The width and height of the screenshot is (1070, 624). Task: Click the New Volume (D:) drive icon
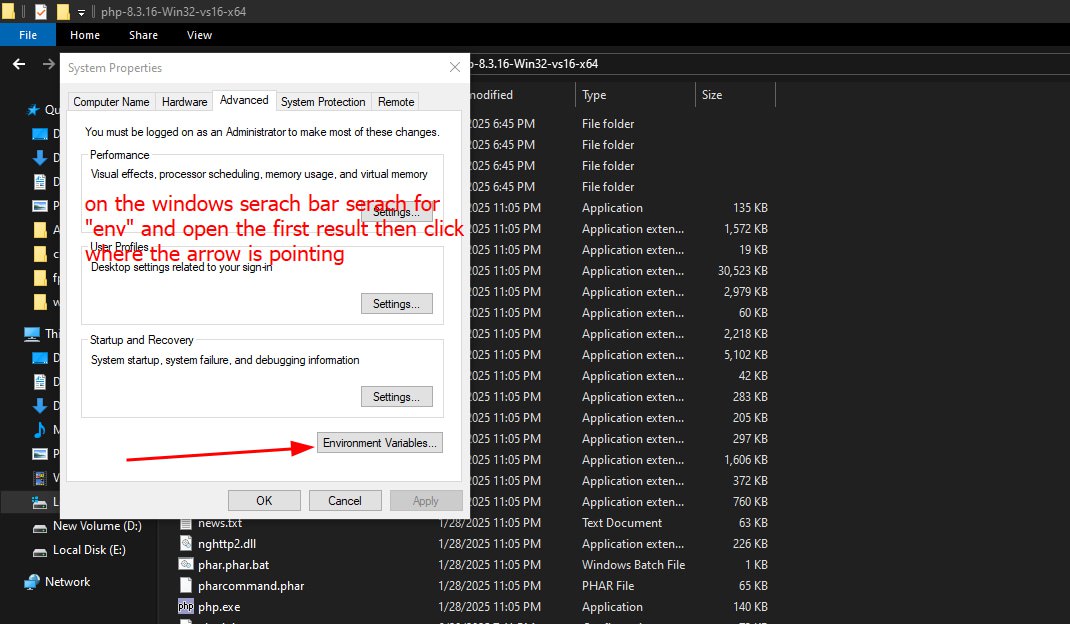[40, 527]
